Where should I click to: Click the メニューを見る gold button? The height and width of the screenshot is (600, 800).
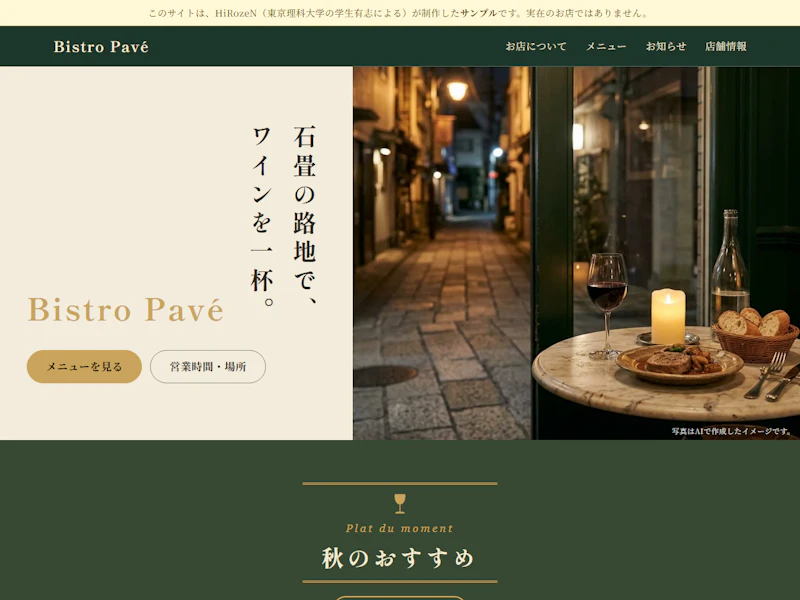(84, 366)
